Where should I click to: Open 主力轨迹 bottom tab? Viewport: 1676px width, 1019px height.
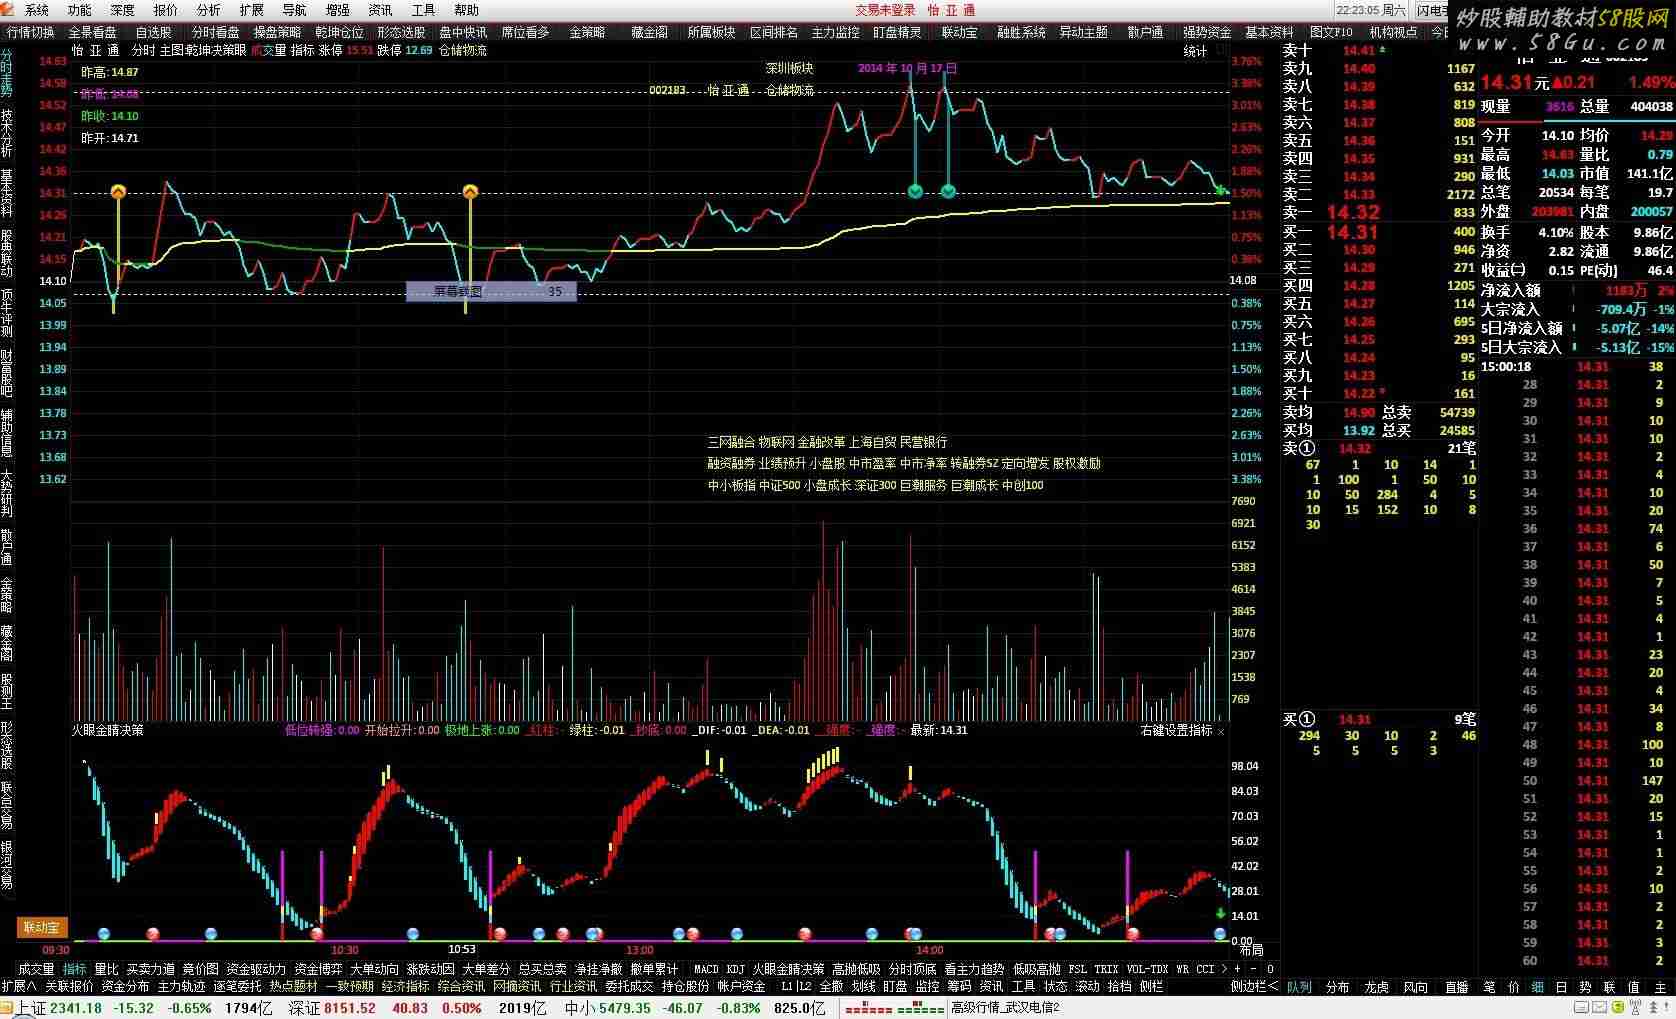[x=181, y=986]
